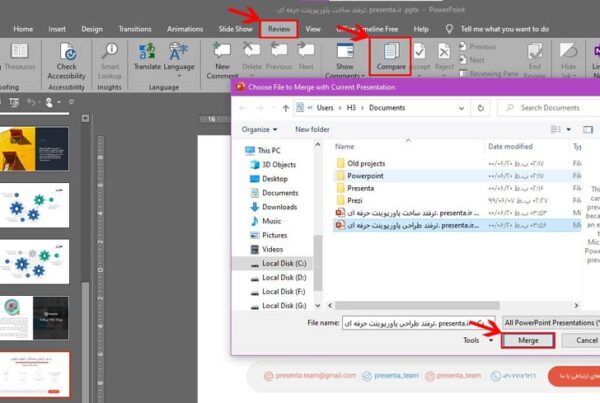This screenshot has height=403, width=600.
Task: Click Reject change icon
Action: pyautogui.click(x=444, y=57)
